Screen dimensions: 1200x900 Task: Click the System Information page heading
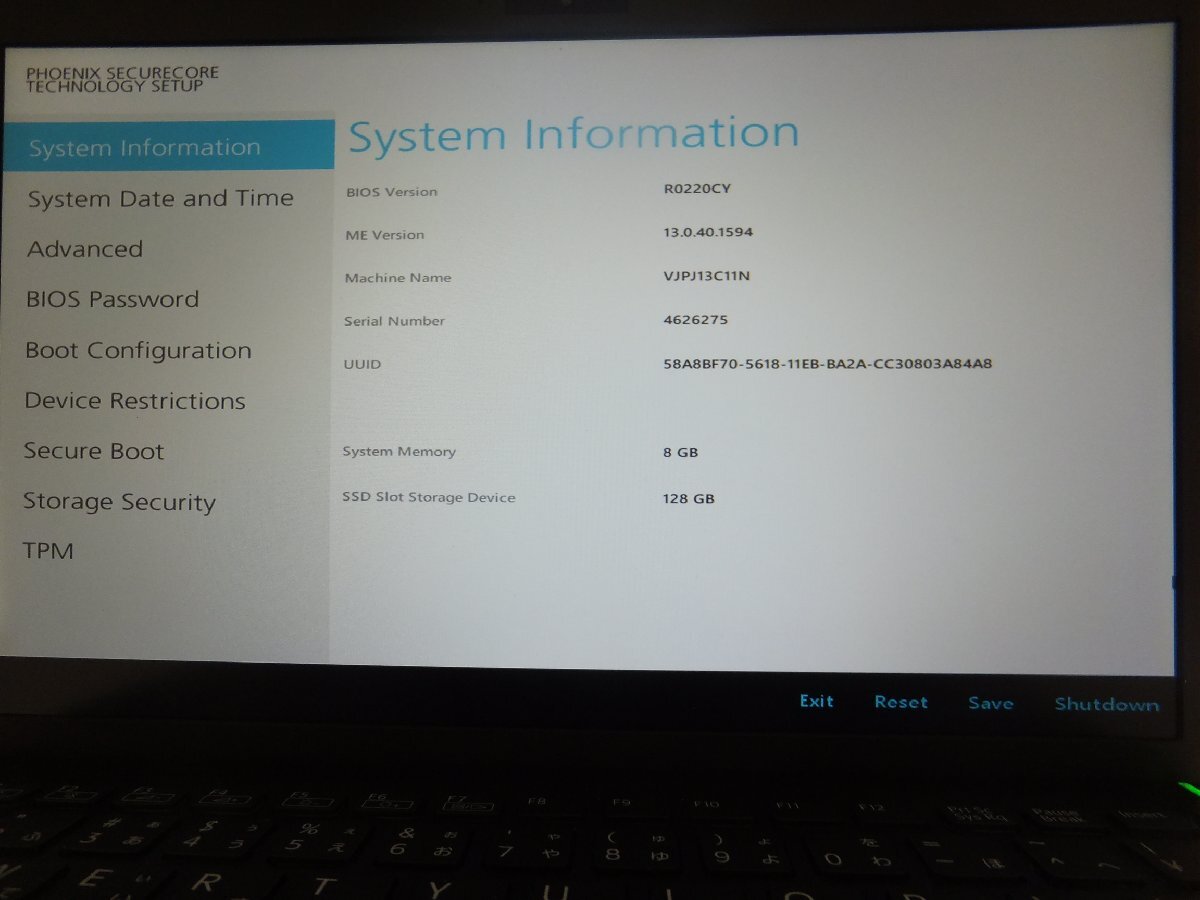[x=574, y=135]
